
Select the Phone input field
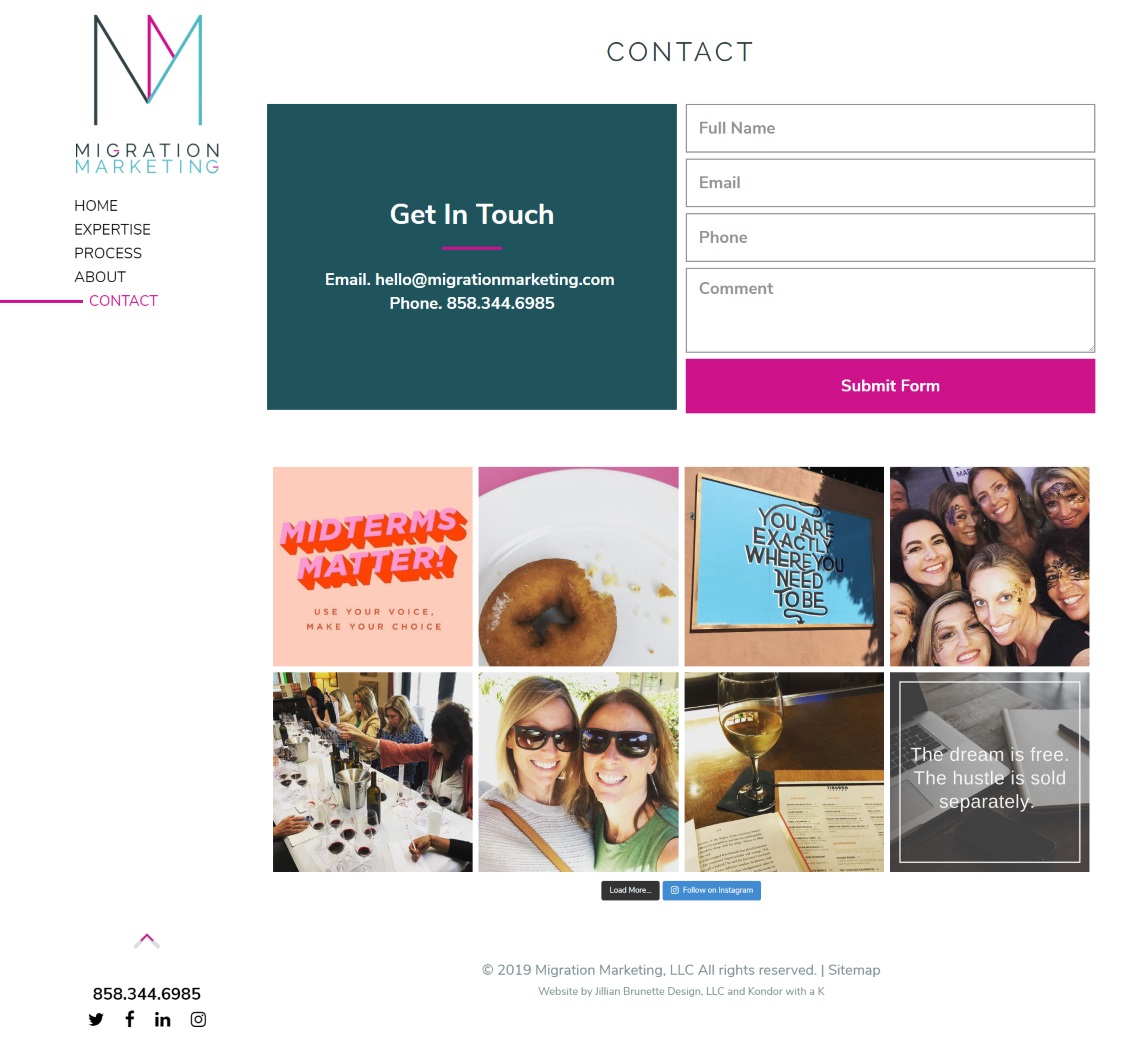tap(890, 237)
